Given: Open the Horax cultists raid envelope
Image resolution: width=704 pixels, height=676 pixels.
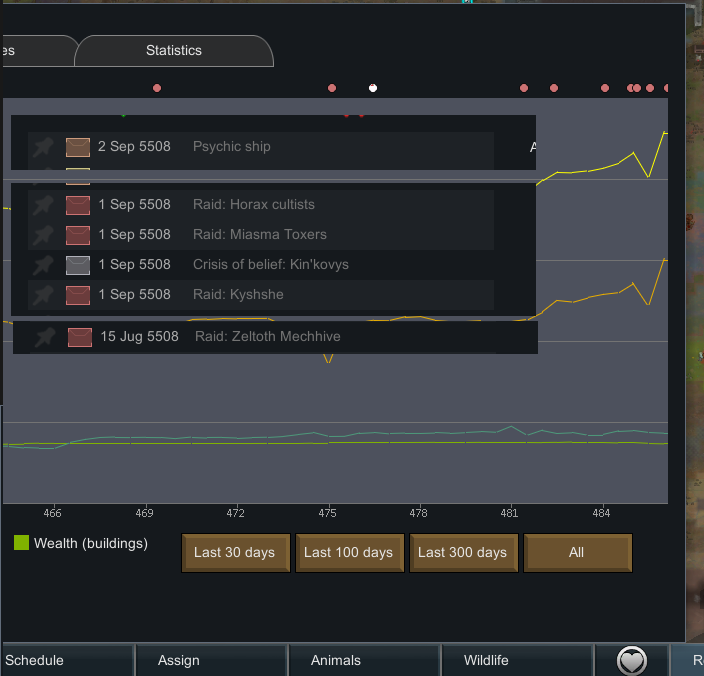Looking at the screenshot, I should (x=78, y=205).
